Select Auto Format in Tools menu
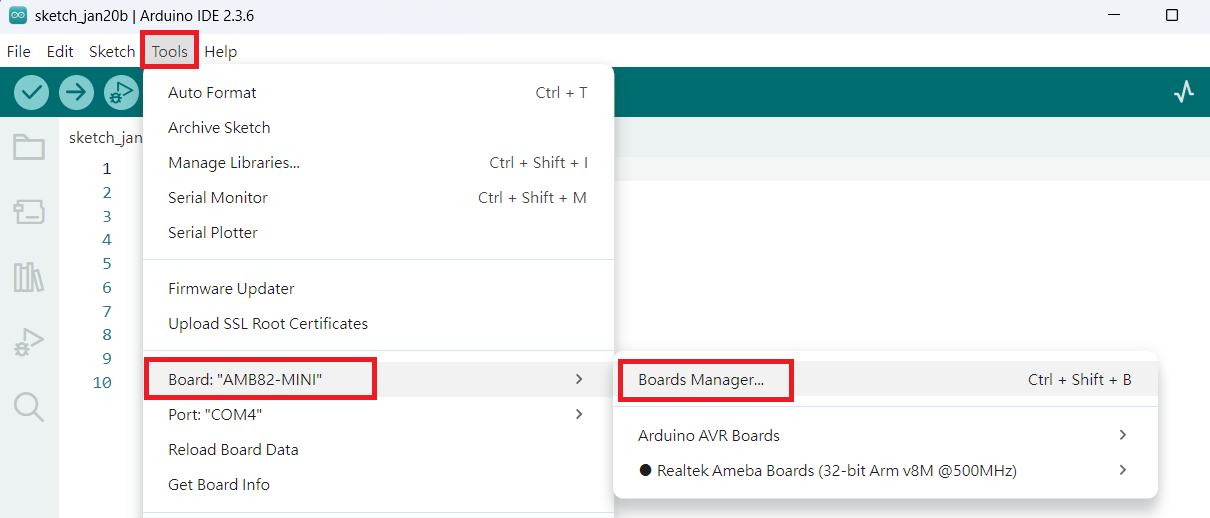Viewport: 1210px width, 518px height. [212, 93]
